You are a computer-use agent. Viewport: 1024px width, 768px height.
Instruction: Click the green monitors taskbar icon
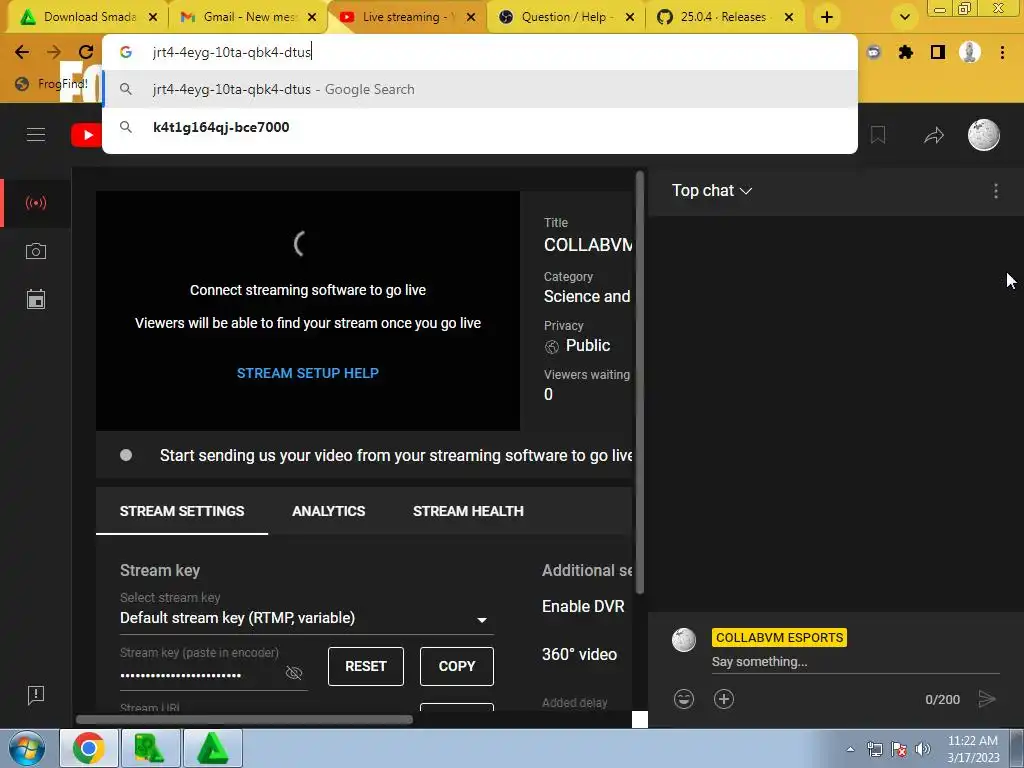point(150,748)
